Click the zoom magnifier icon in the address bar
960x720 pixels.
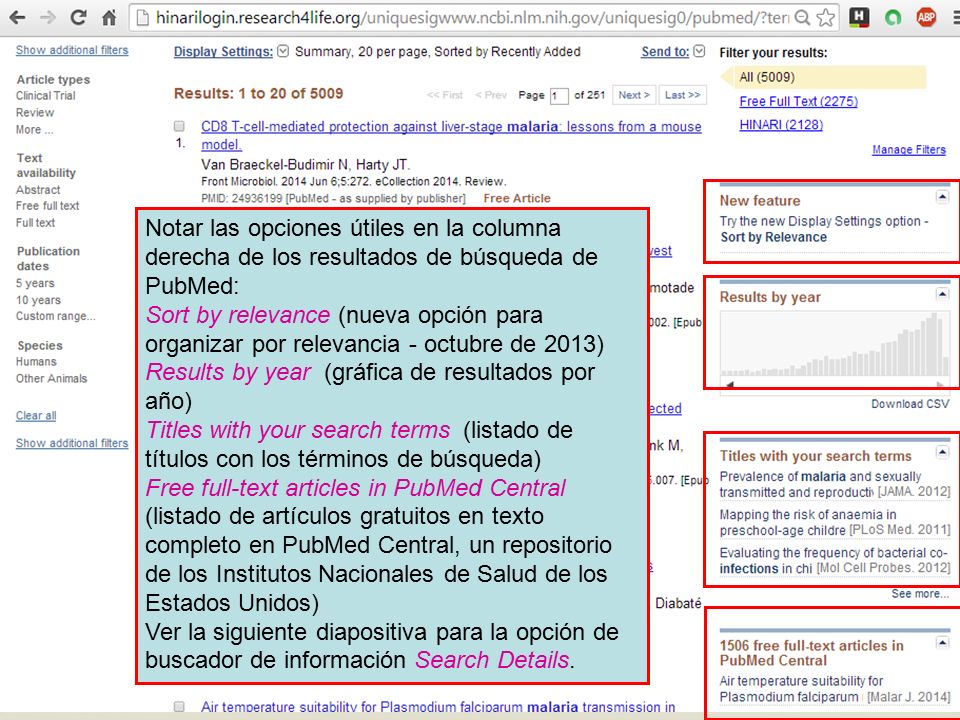tap(802, 18)
